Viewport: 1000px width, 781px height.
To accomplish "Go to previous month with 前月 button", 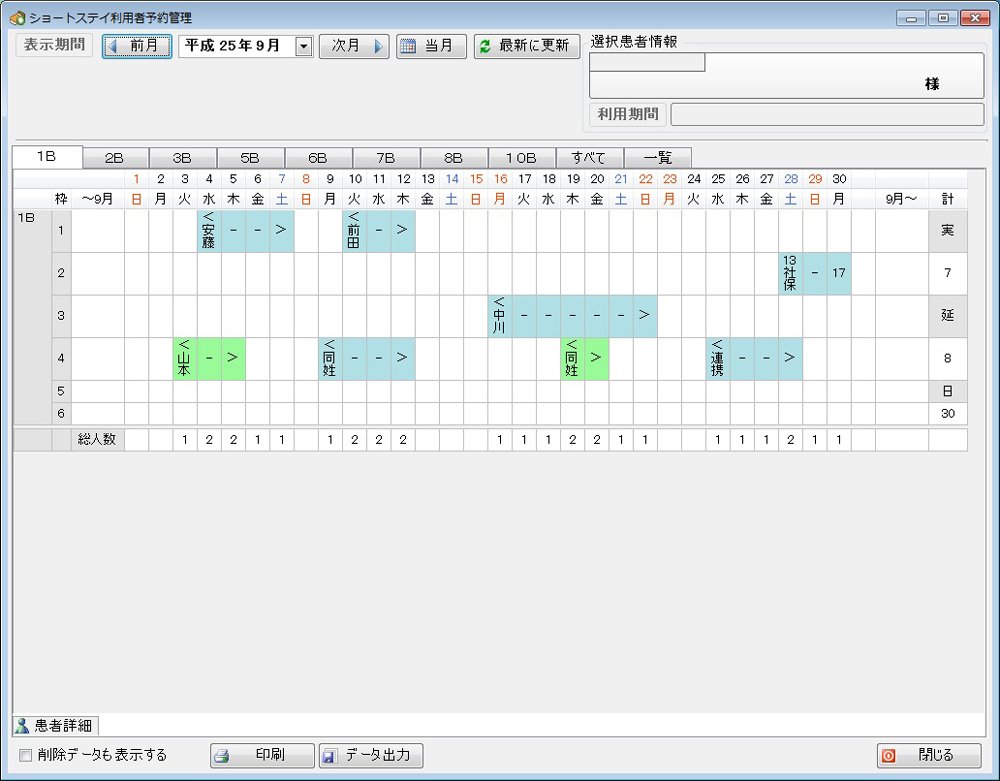I will point(137,47).
